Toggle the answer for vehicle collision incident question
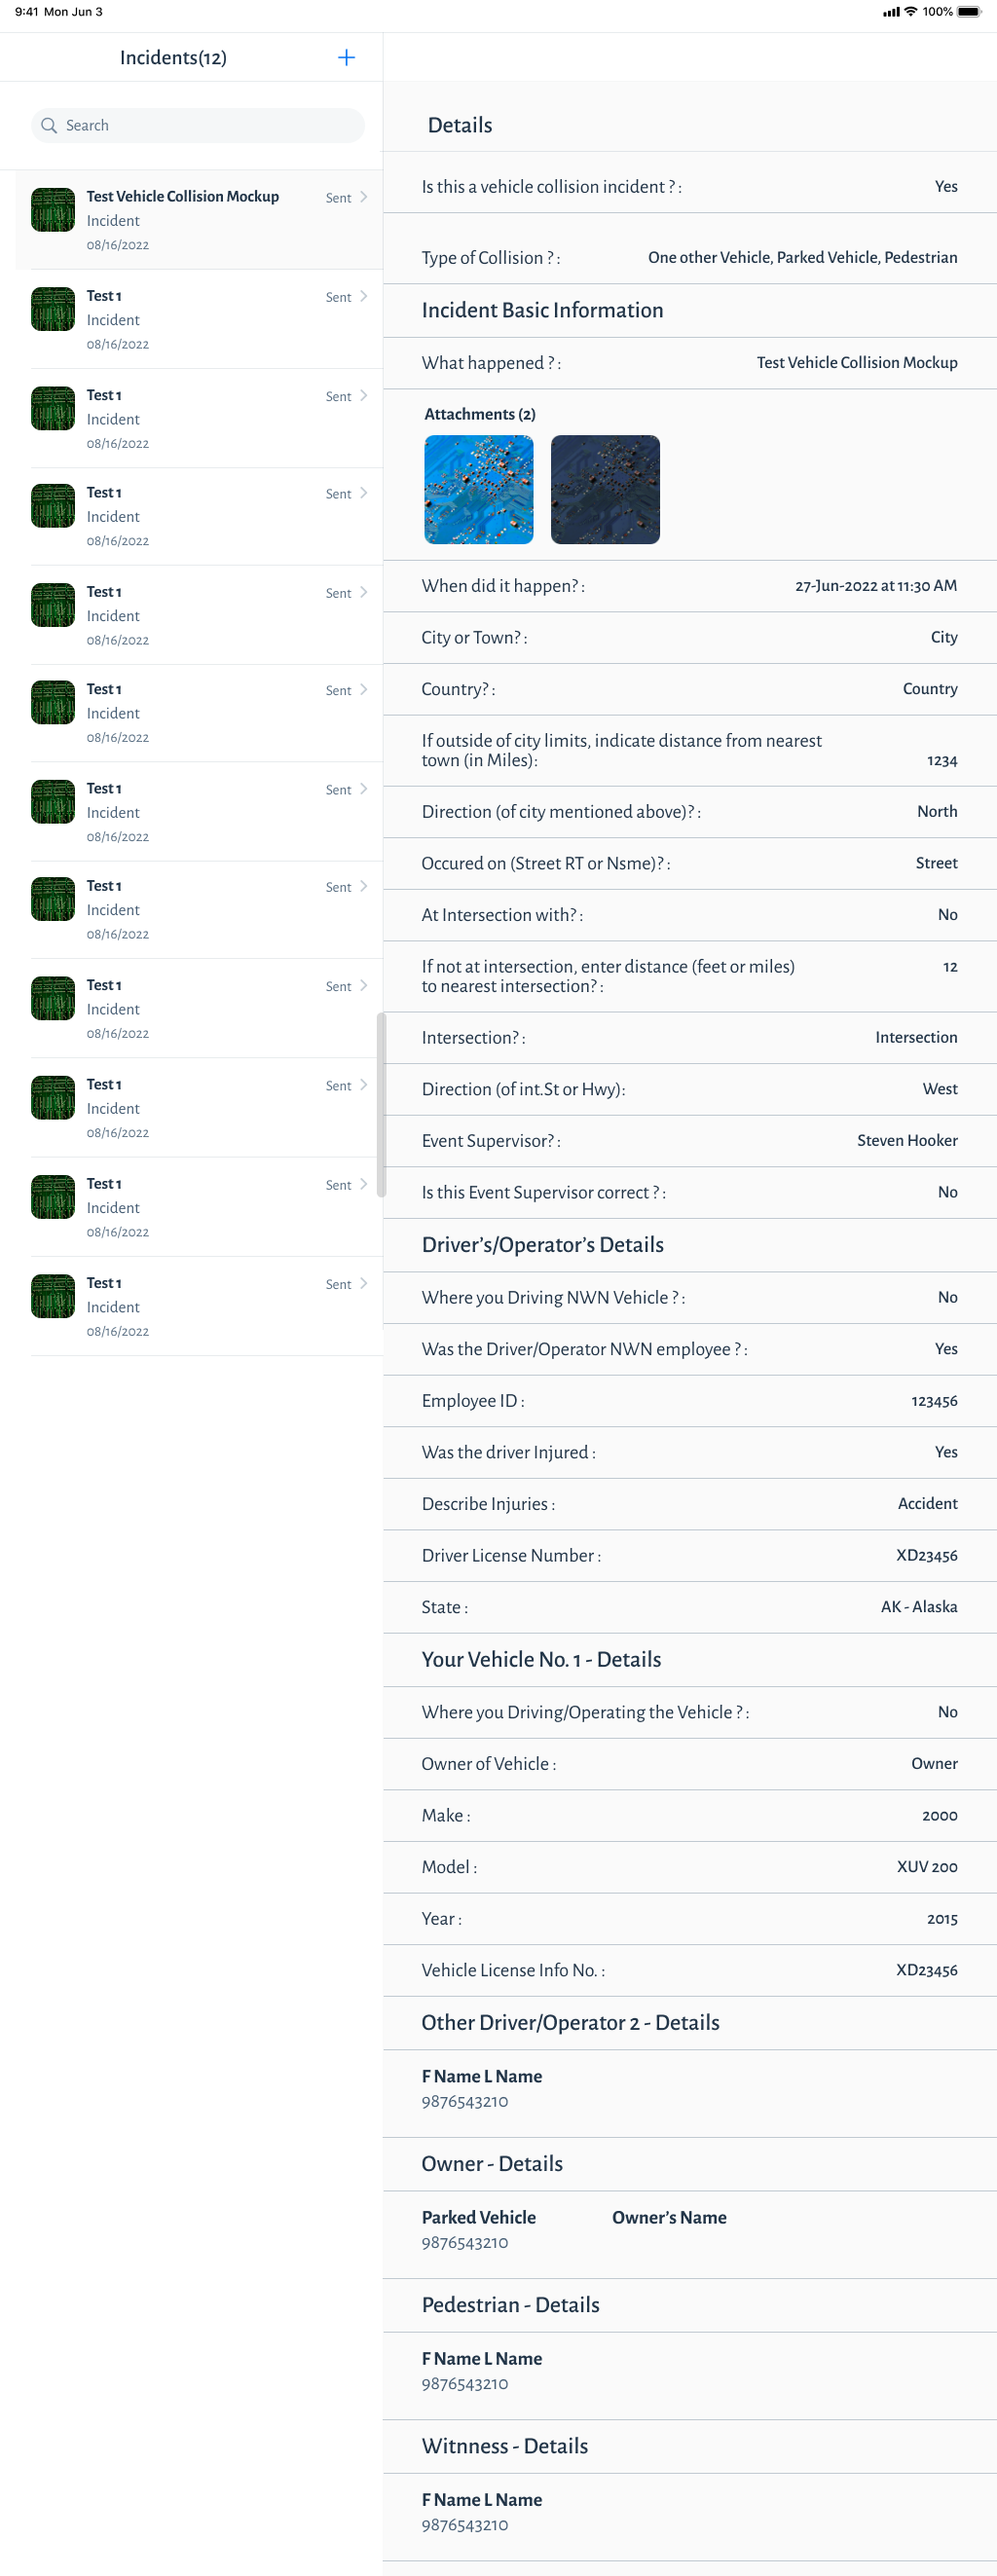 tap(945, 186)
